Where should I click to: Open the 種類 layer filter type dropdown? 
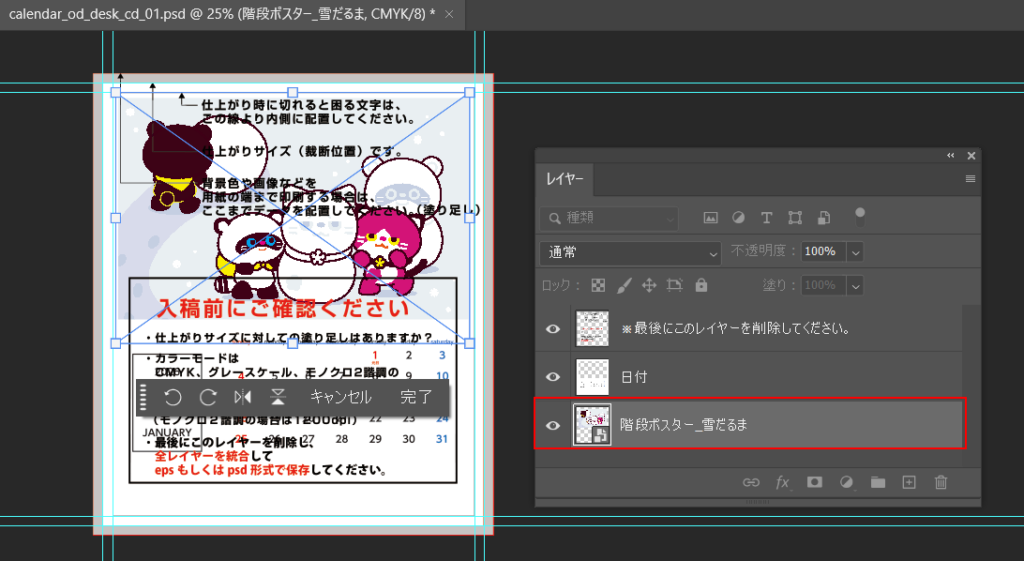[610, 217]
